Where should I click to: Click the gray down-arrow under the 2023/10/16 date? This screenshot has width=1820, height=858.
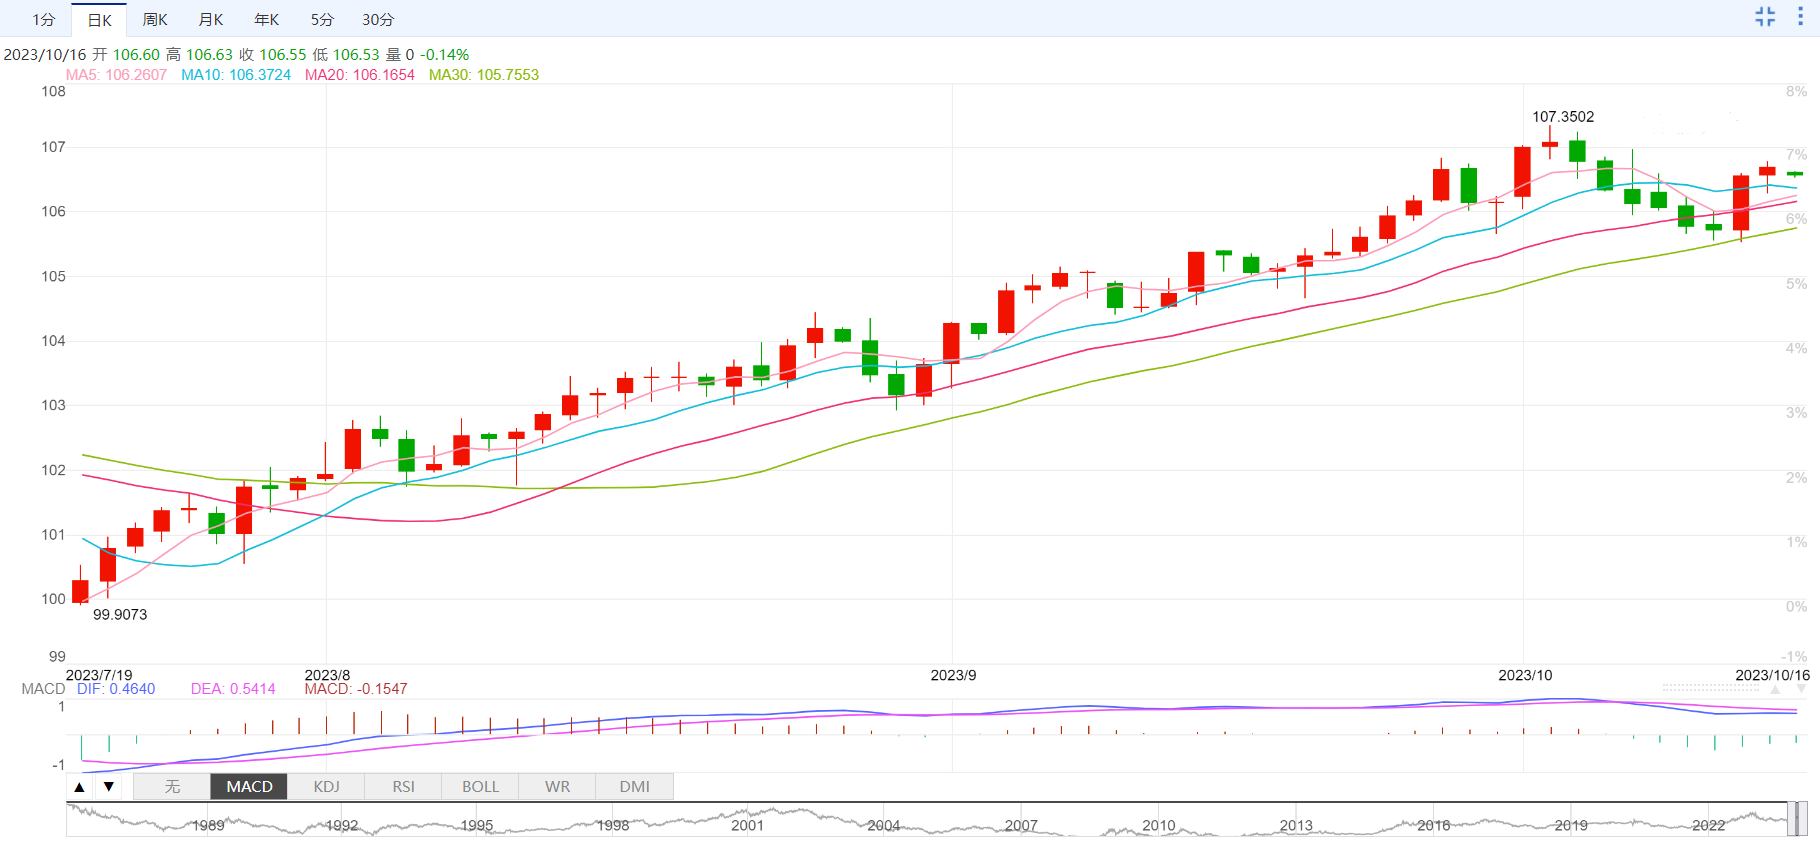coord(1802,690)
